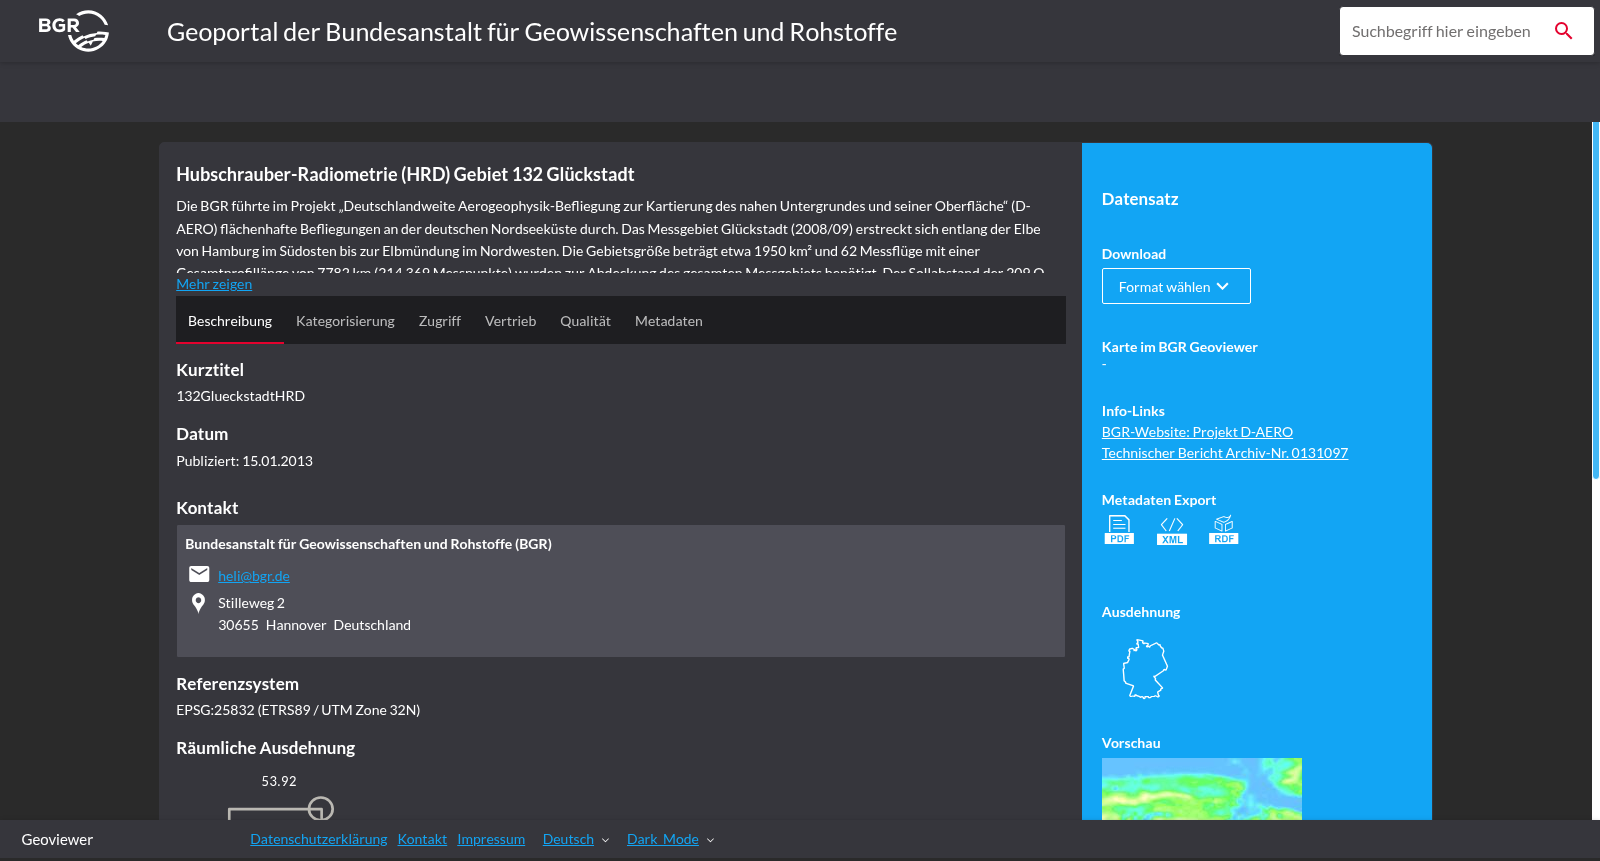Click the location pin icon by Stilleweg 2
The height and width of the screenshot is (861, 1600).
[198, 603]
